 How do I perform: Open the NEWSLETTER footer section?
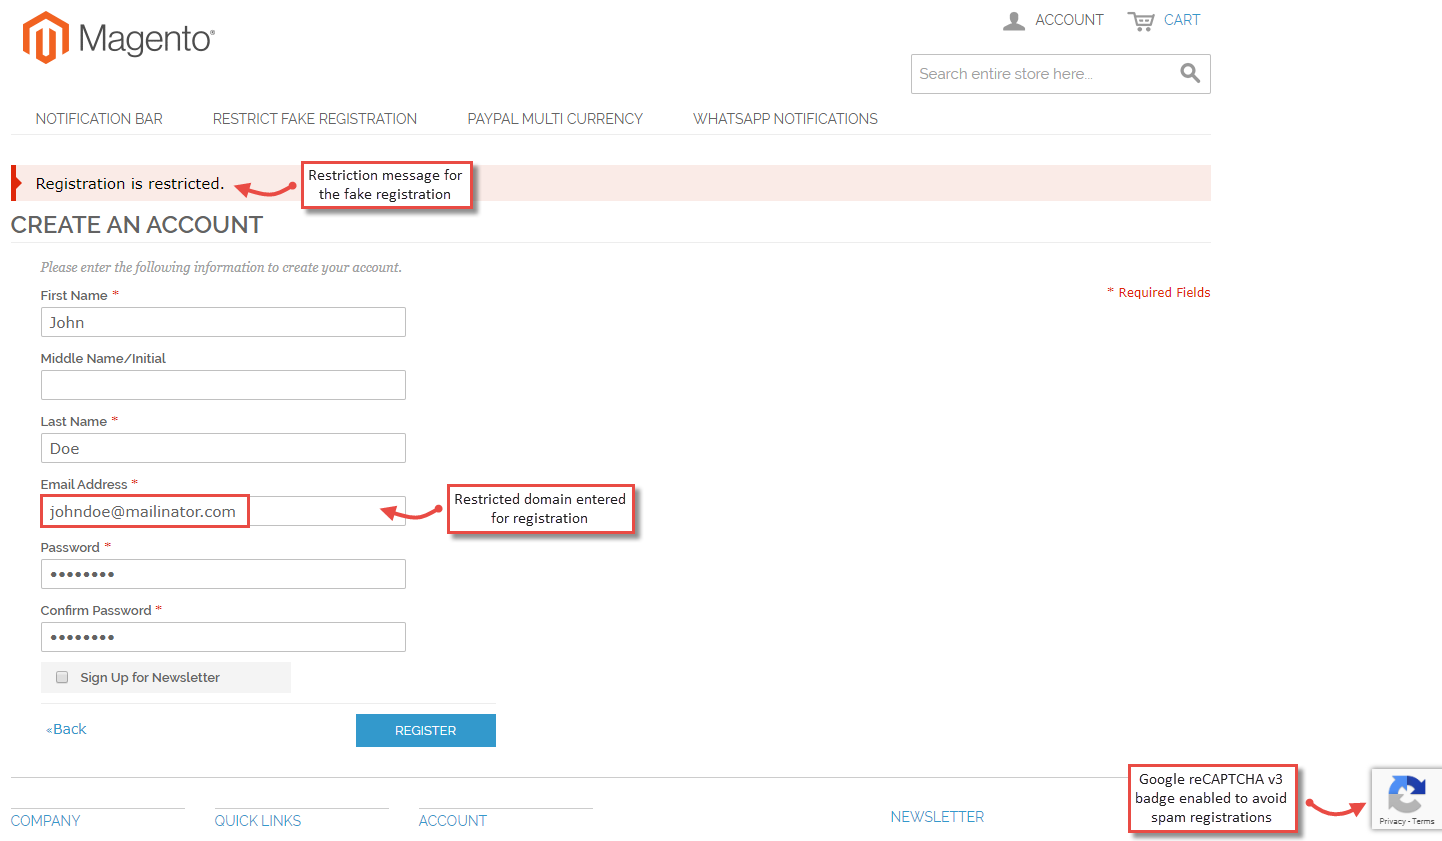(937, 816)
